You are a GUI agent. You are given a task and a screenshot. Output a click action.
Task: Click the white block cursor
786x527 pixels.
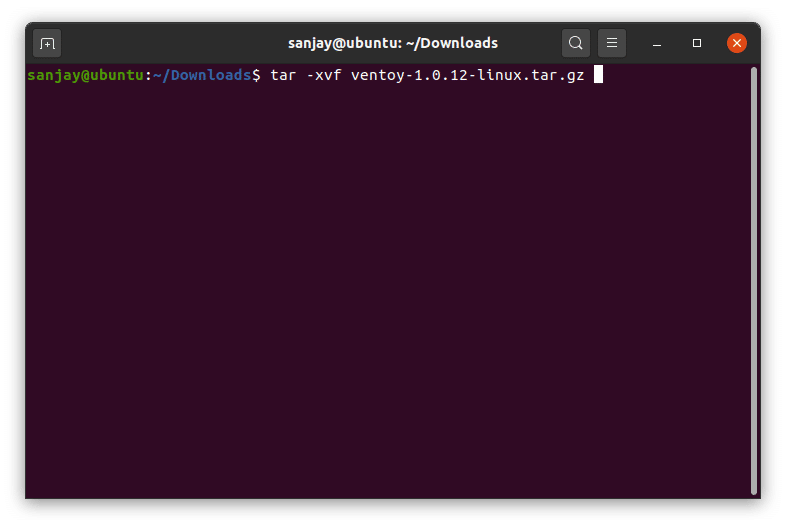coord(598,75)
